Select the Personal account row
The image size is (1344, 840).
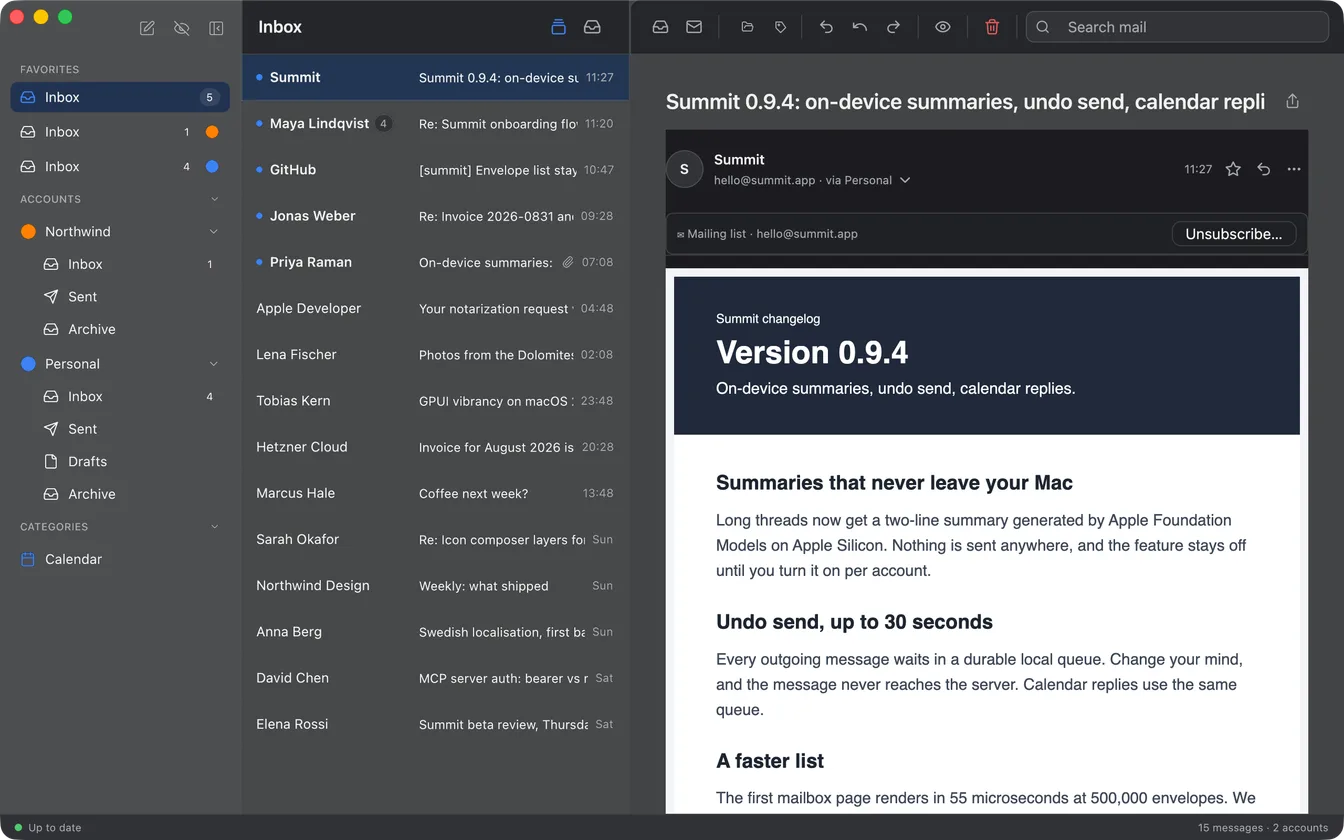[120, 364]
